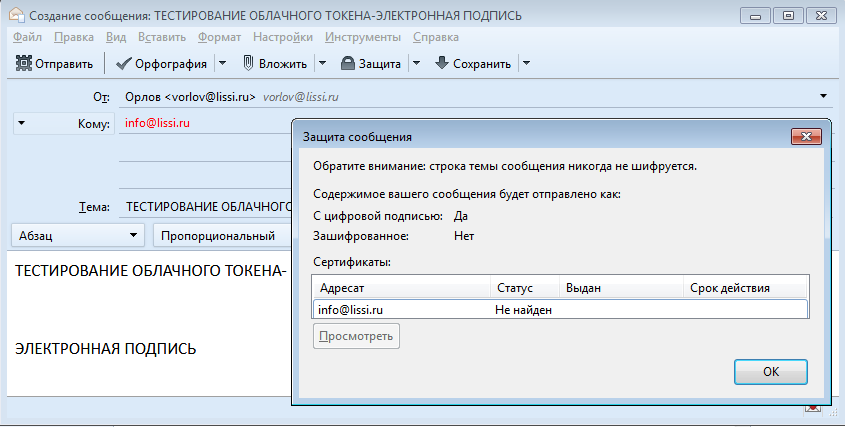
Task: Open the Правка menu
Action: (74, 37)
